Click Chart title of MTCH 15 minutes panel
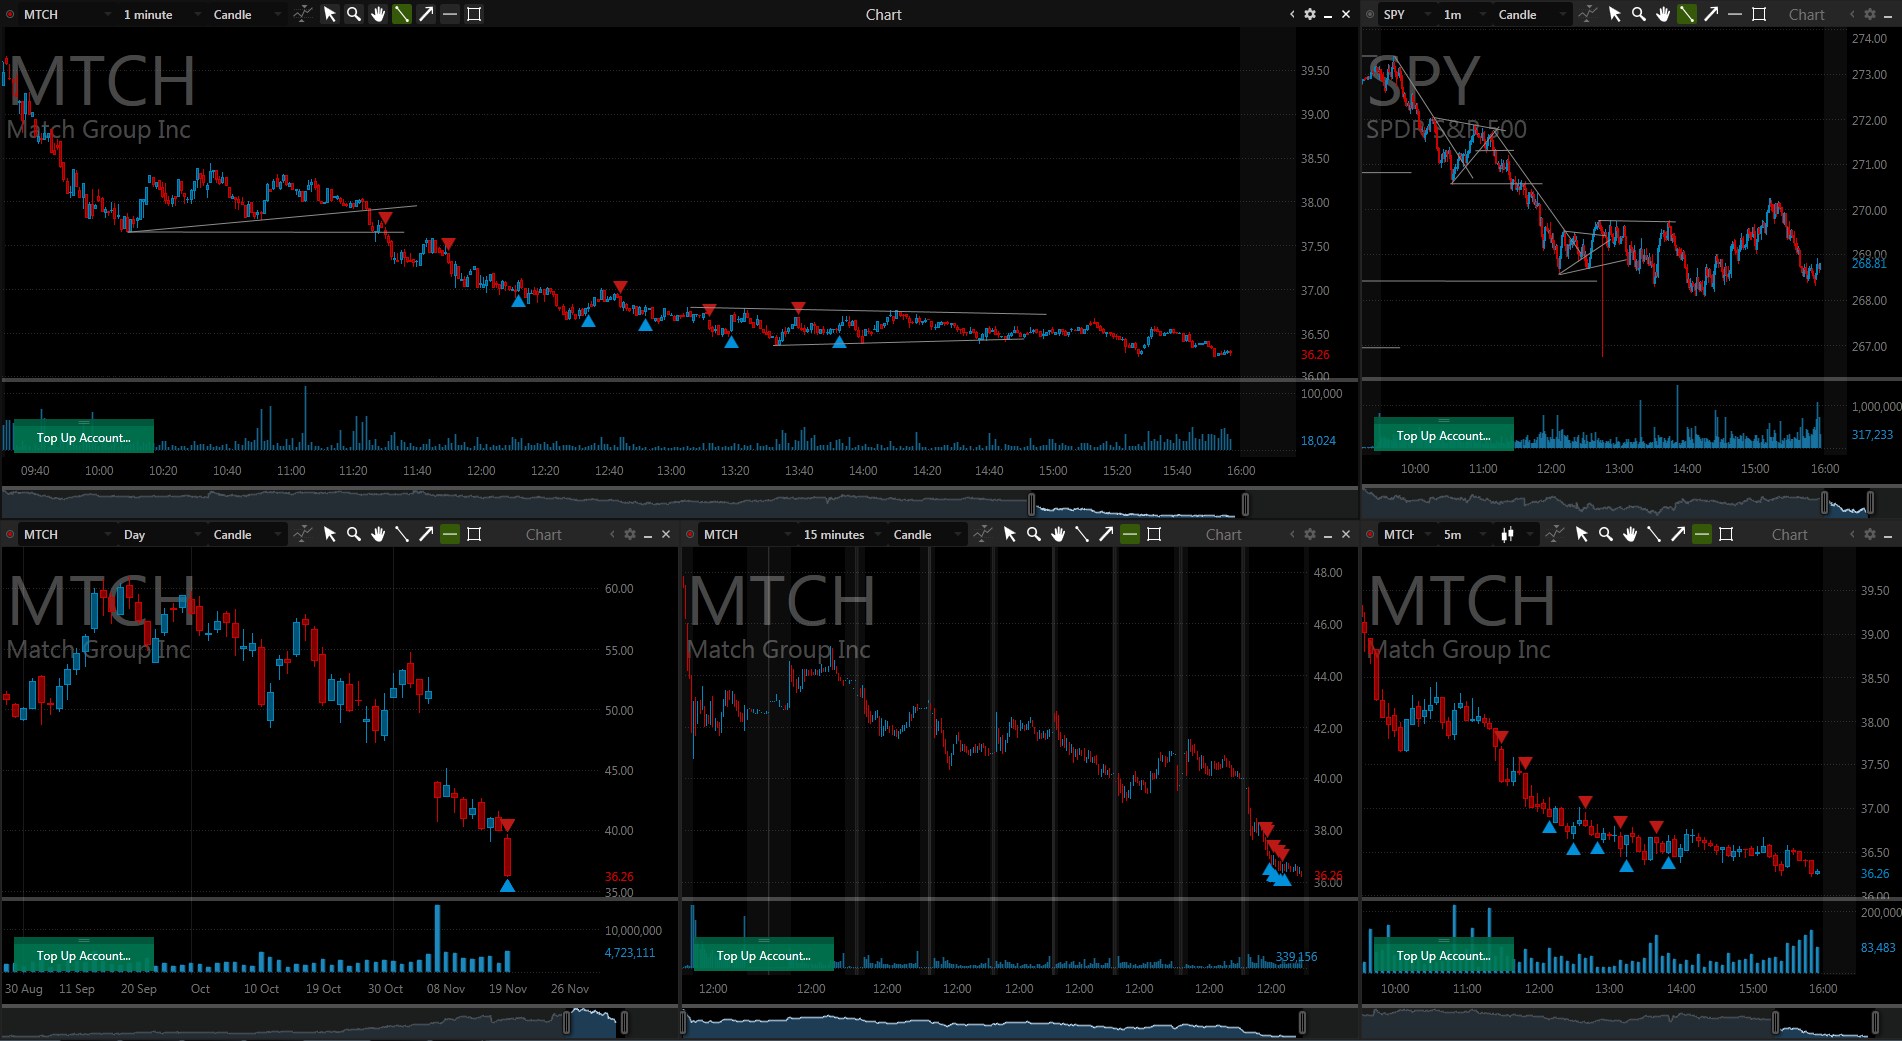The width and height of the screenshot is (1902, 1041). (1224, 534)
